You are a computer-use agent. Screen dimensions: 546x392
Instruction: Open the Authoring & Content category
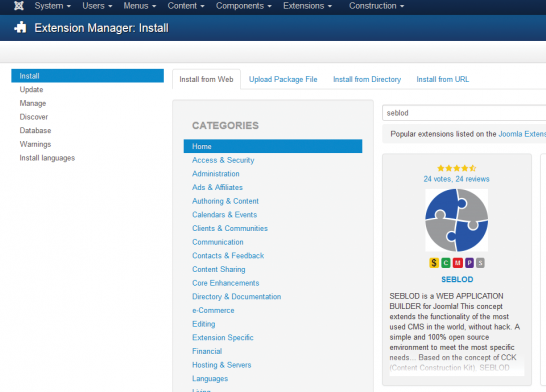pos(225,201)
